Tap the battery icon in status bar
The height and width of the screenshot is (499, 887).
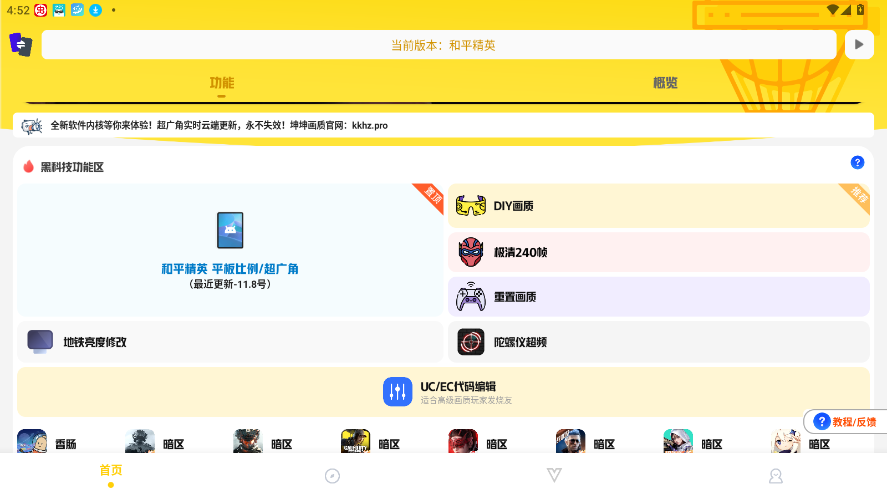[x=860, y=10]
